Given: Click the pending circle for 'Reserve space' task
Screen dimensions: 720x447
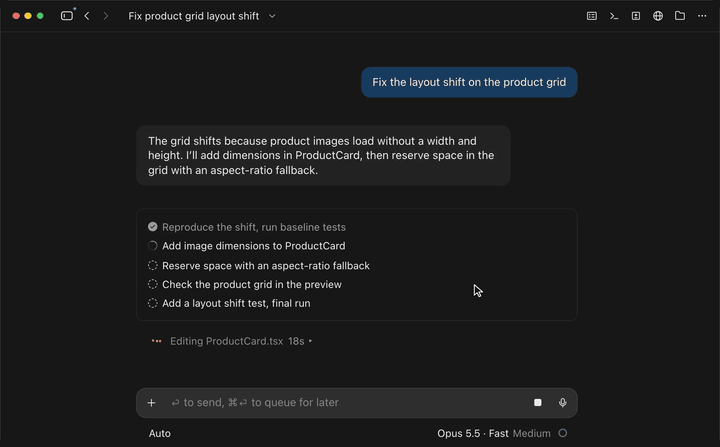Looking at the screenshot, I should [x=152, y=266].
